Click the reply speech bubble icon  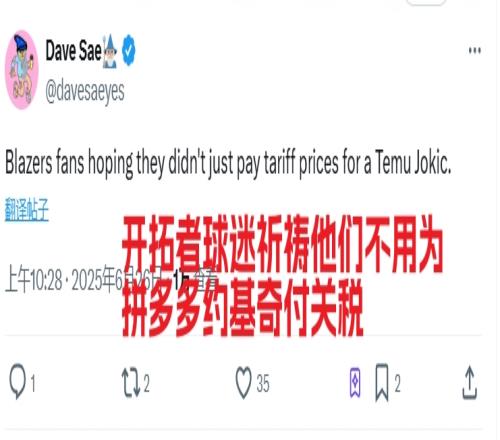17,382
